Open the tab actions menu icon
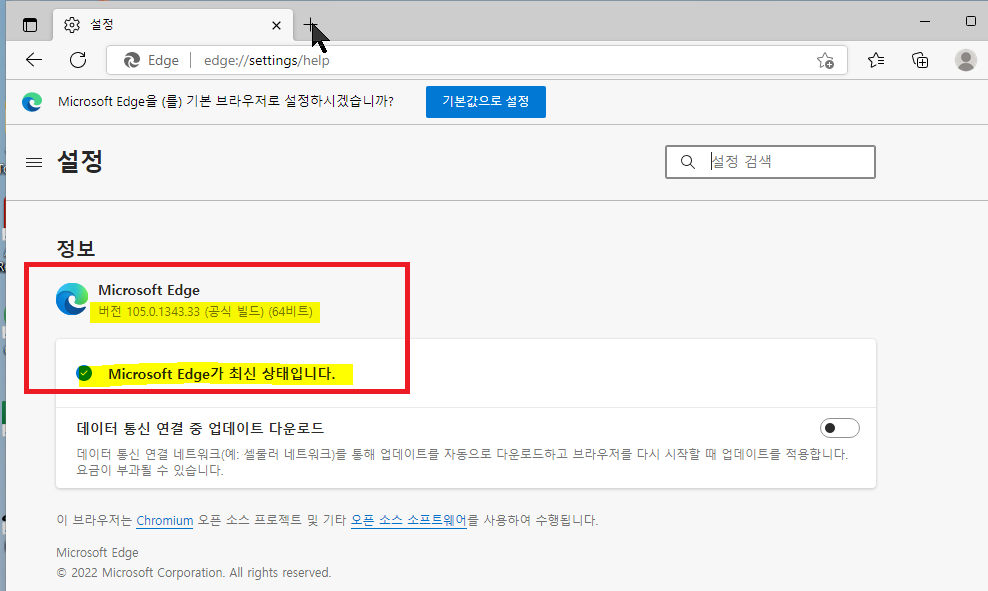This screenshot has width=988, height=591. click(x=30, y=25)
